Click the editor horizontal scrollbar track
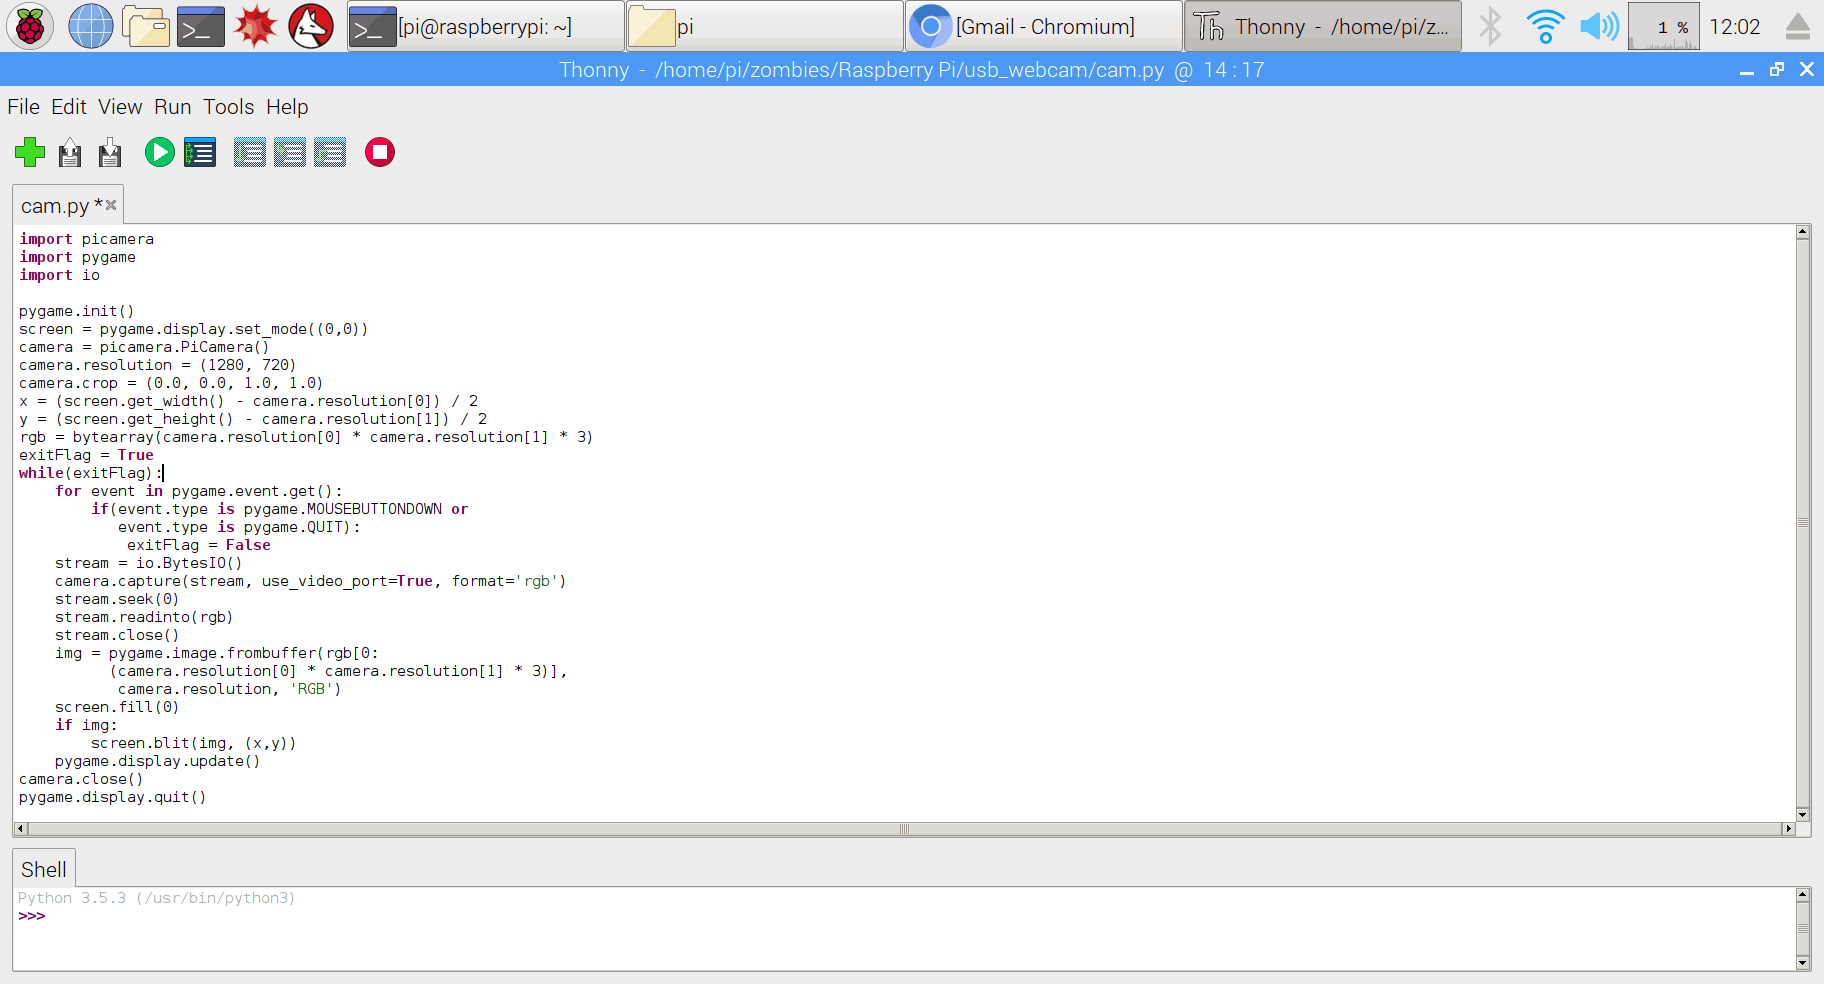Screen dimensions: 1824x984 (904, 828)
